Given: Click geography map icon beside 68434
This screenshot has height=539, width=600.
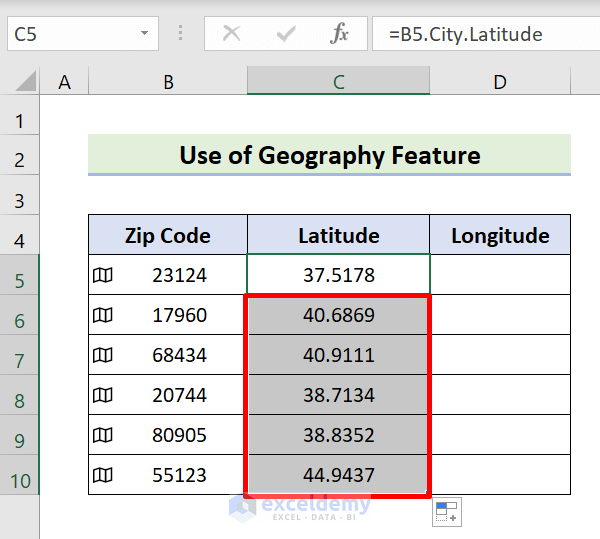Looking at the screenshot, I should pyautogui.click(x=102, y=355).
